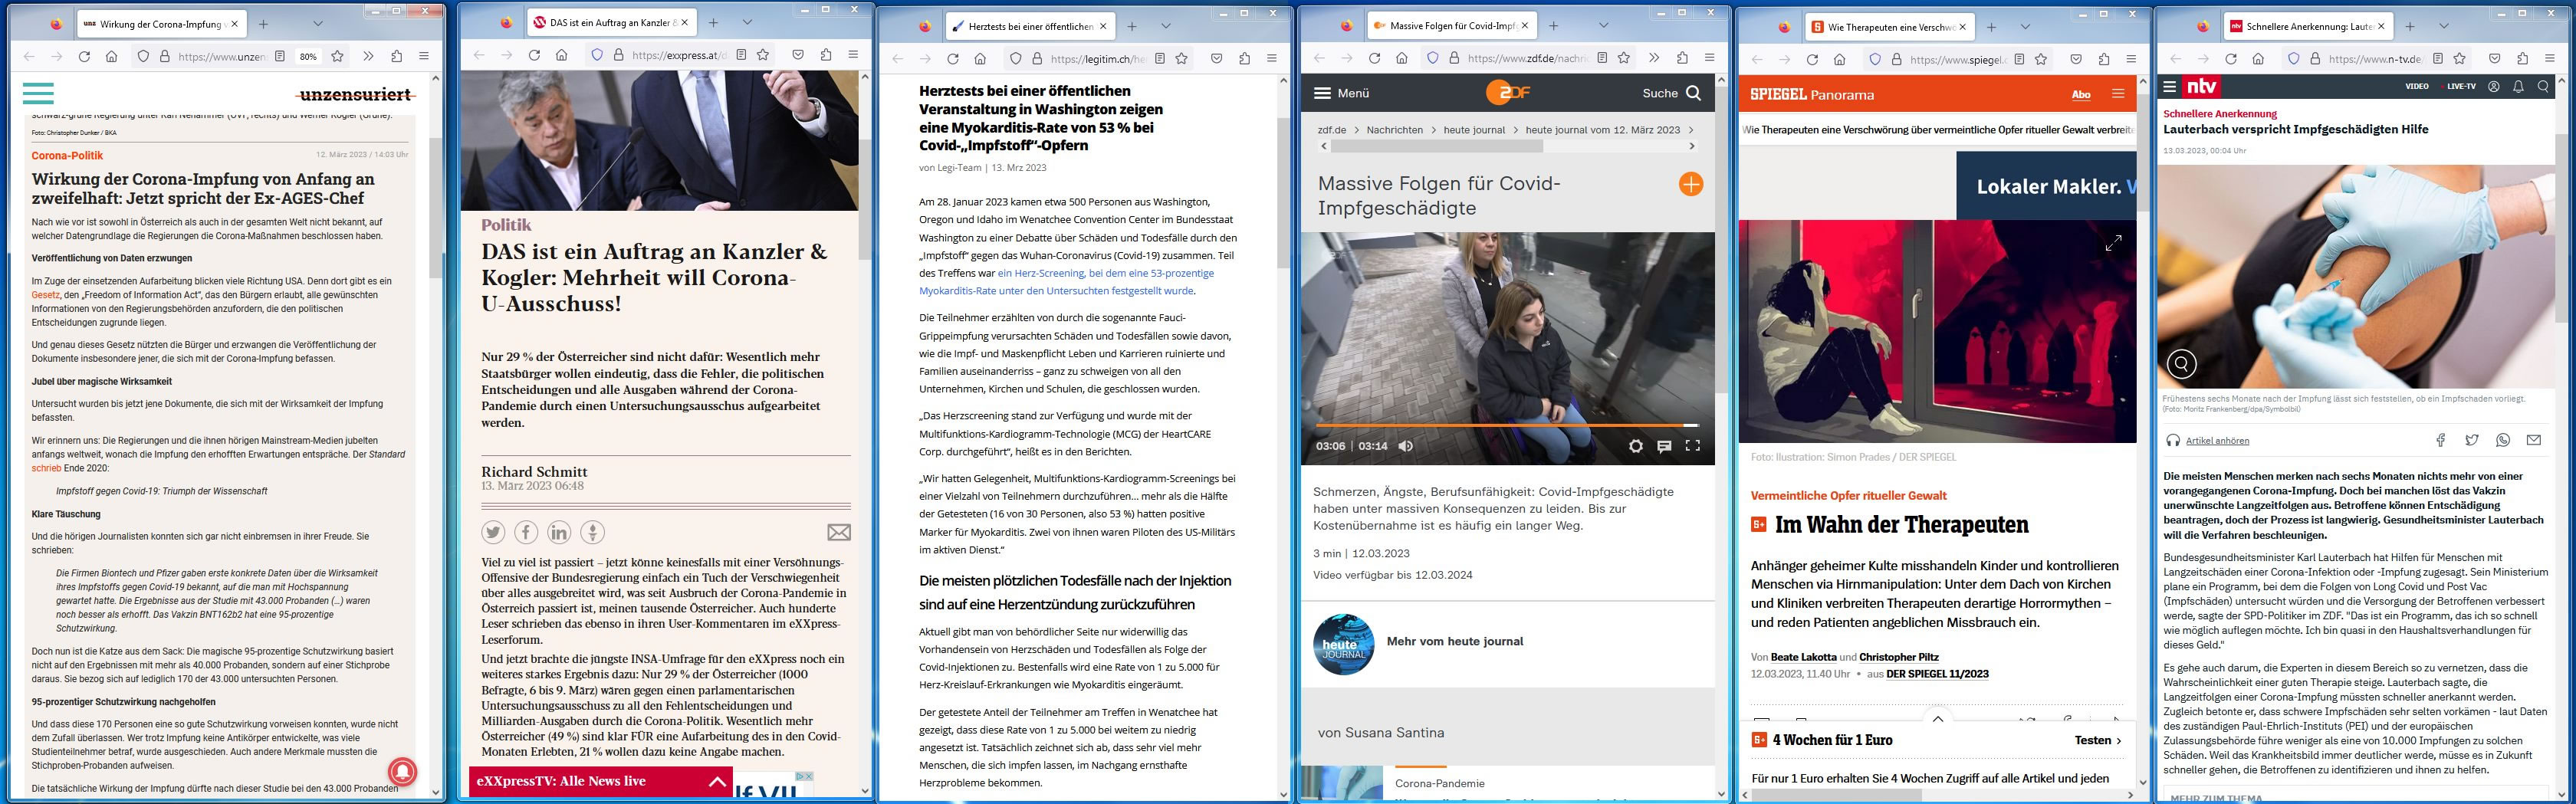The height and width of the screenshot is (804, 2576).
Task: Open the Spiegel hamburger menu
Action: coord(2118,94)
